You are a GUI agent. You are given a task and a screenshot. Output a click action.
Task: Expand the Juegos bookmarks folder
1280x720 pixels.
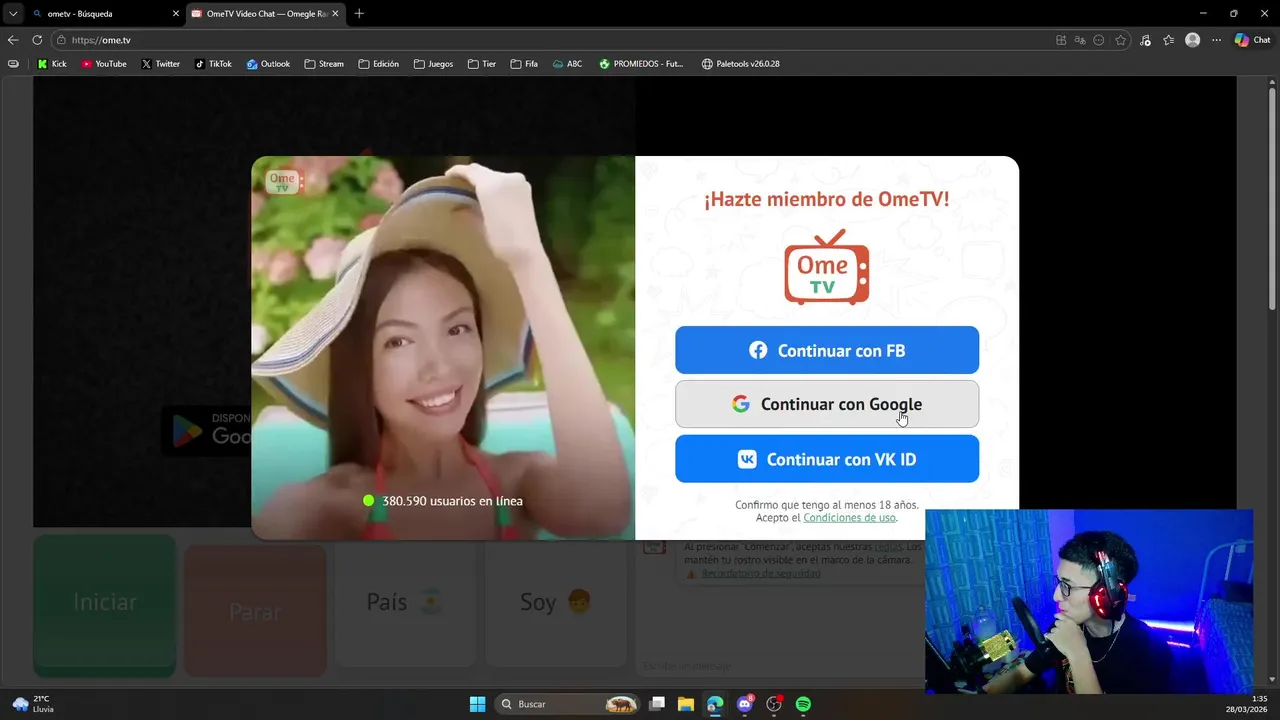pyautogui.click(x=433, y=64)
